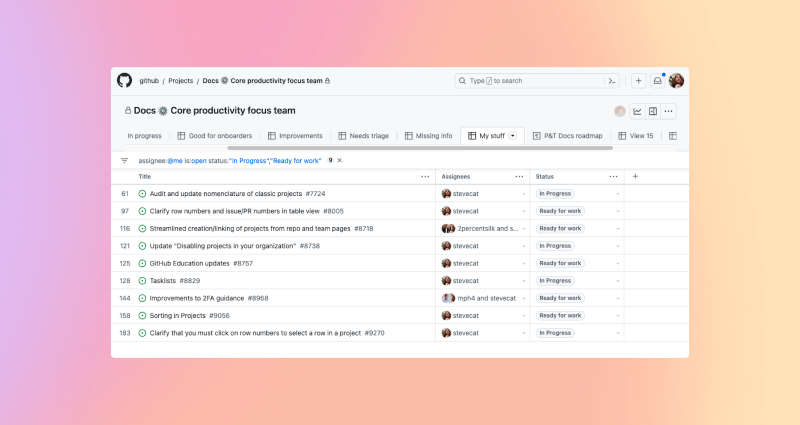Click the stevecat assignee on row 183
This screenshot has width=800, height=425.
460,333
